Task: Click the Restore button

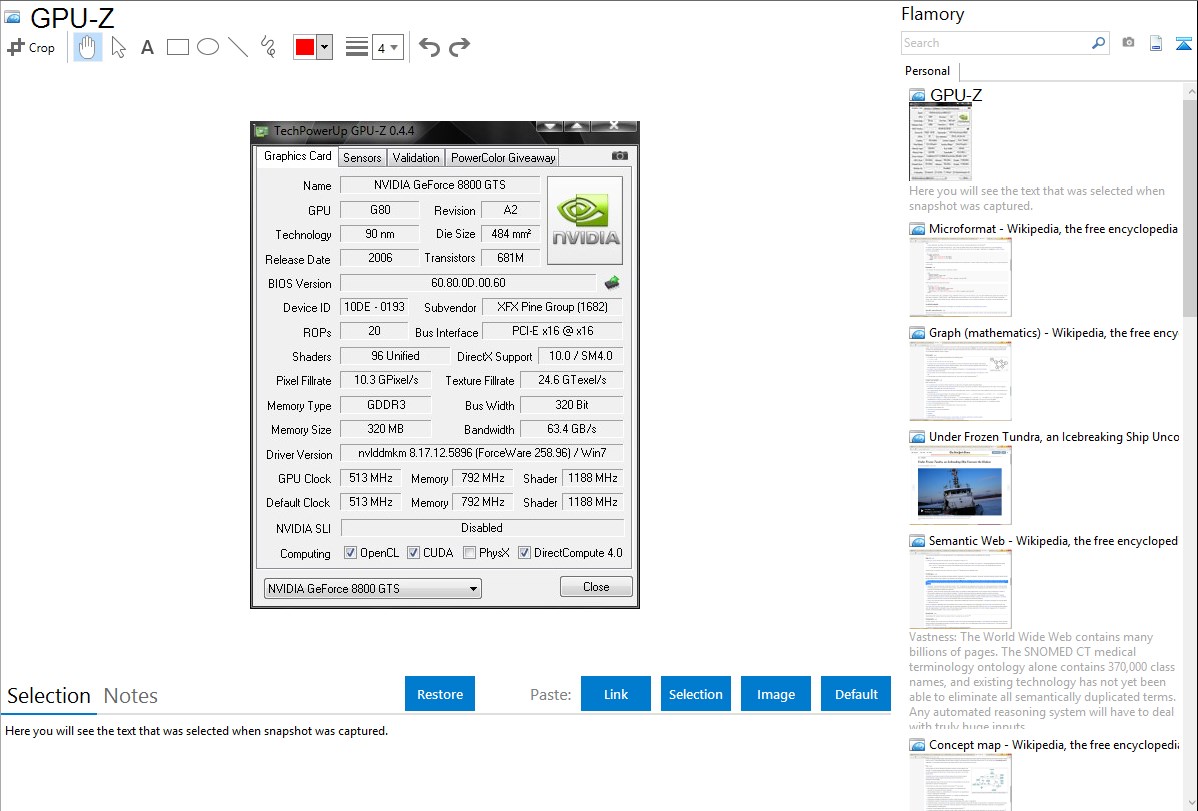Action: (440, 694)
